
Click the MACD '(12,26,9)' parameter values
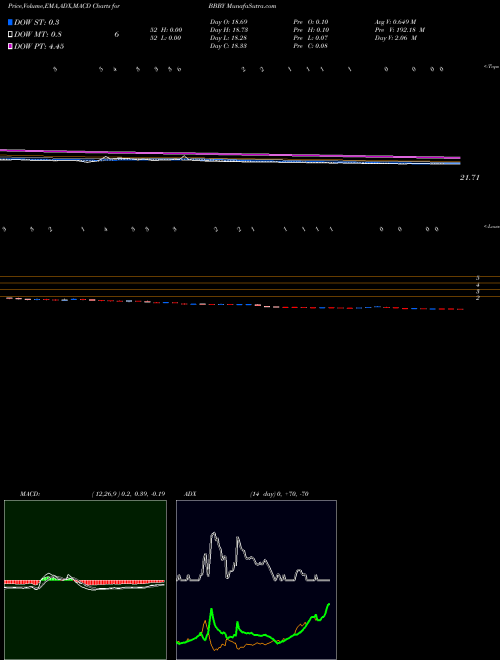(x=128, y=494)
